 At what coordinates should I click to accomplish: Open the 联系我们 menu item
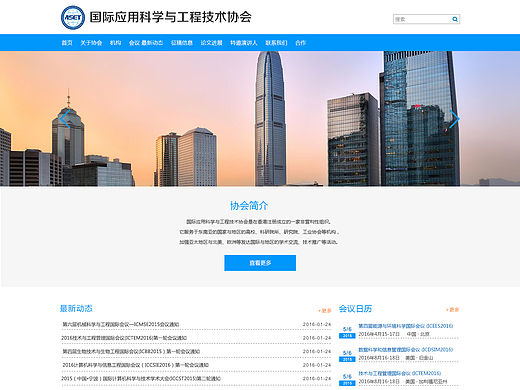tap(276, 43)
